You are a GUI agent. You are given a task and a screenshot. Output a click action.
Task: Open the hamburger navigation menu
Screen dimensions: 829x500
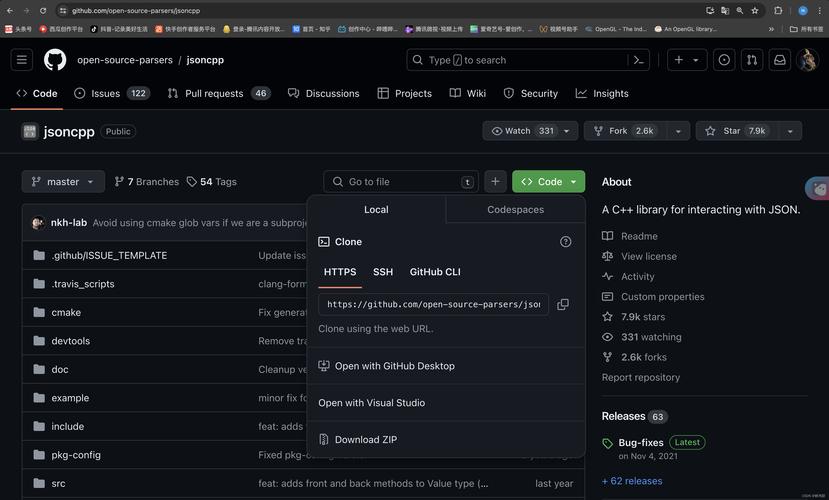(x=22, y=60)
